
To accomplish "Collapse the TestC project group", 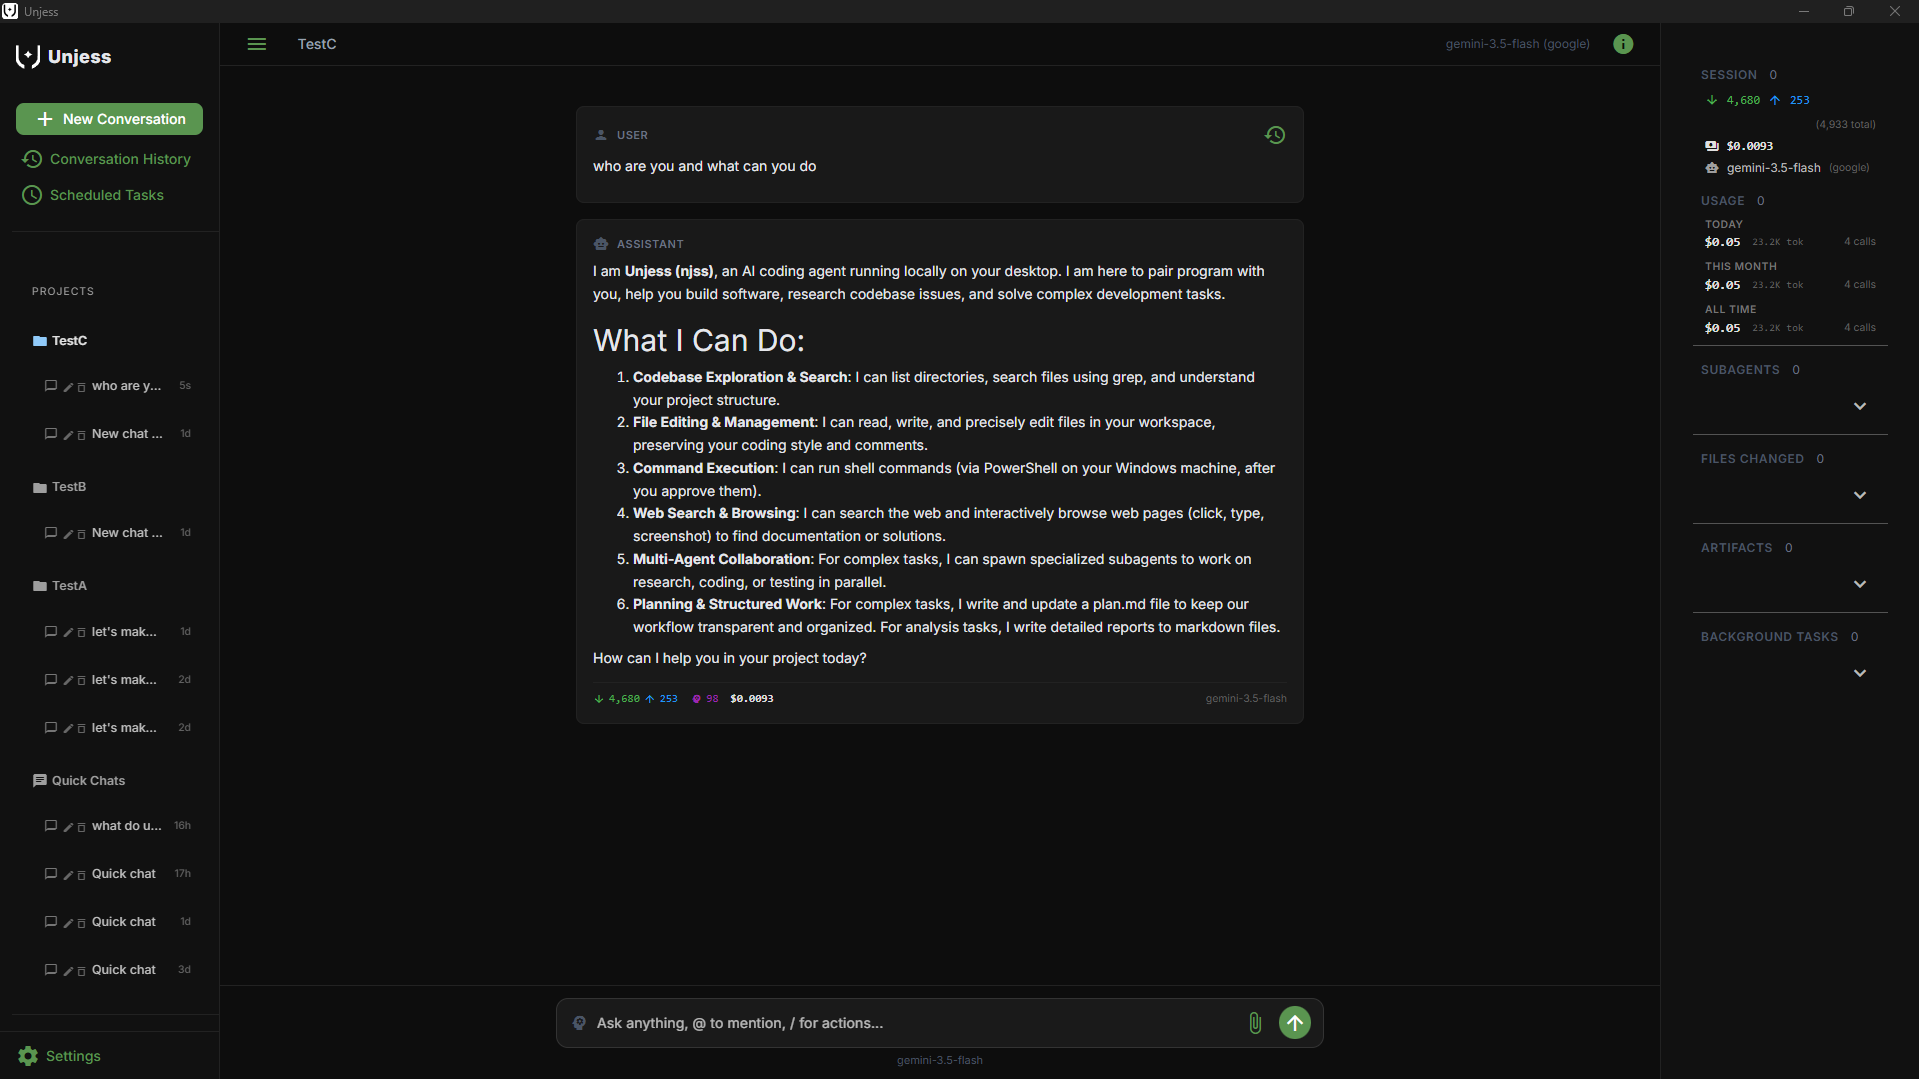I will click(69, 341).
